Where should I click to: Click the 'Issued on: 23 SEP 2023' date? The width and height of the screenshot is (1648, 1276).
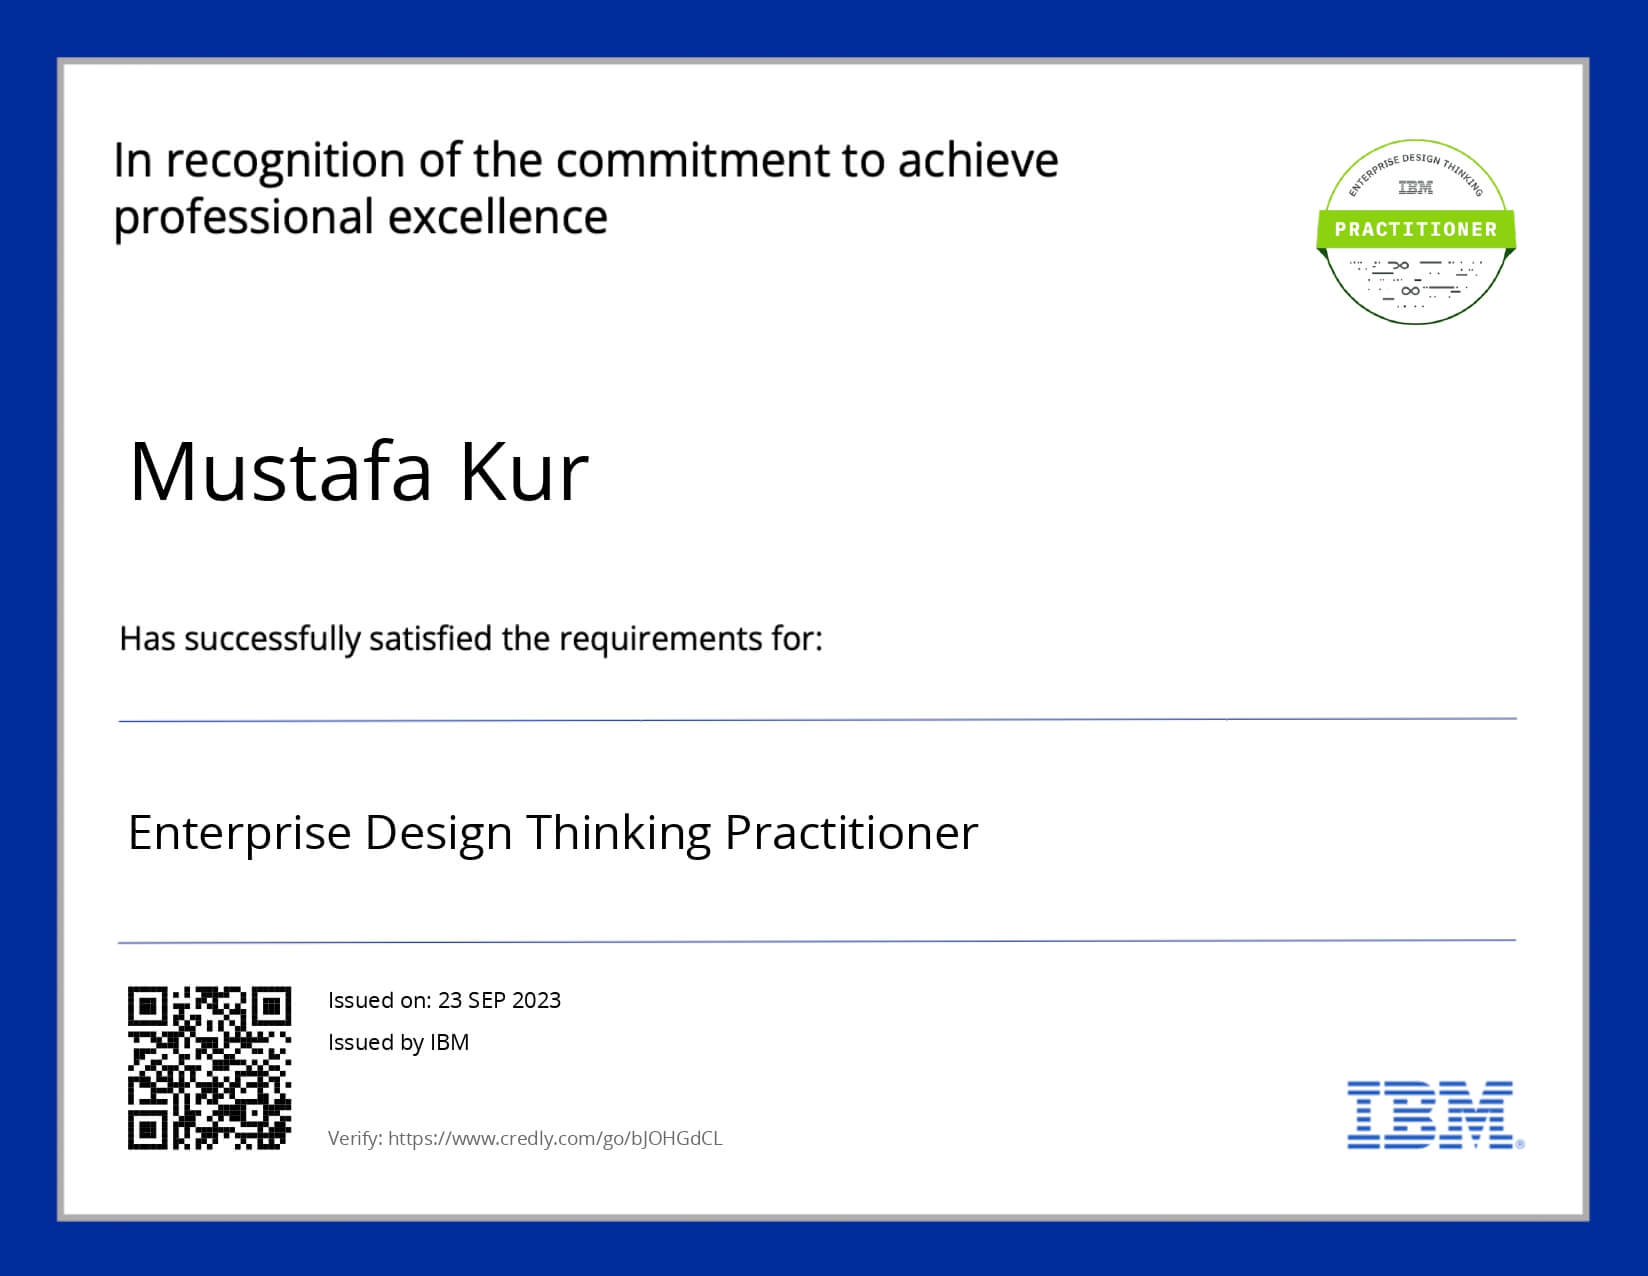pyautogui.click(x=444, y=1000)
